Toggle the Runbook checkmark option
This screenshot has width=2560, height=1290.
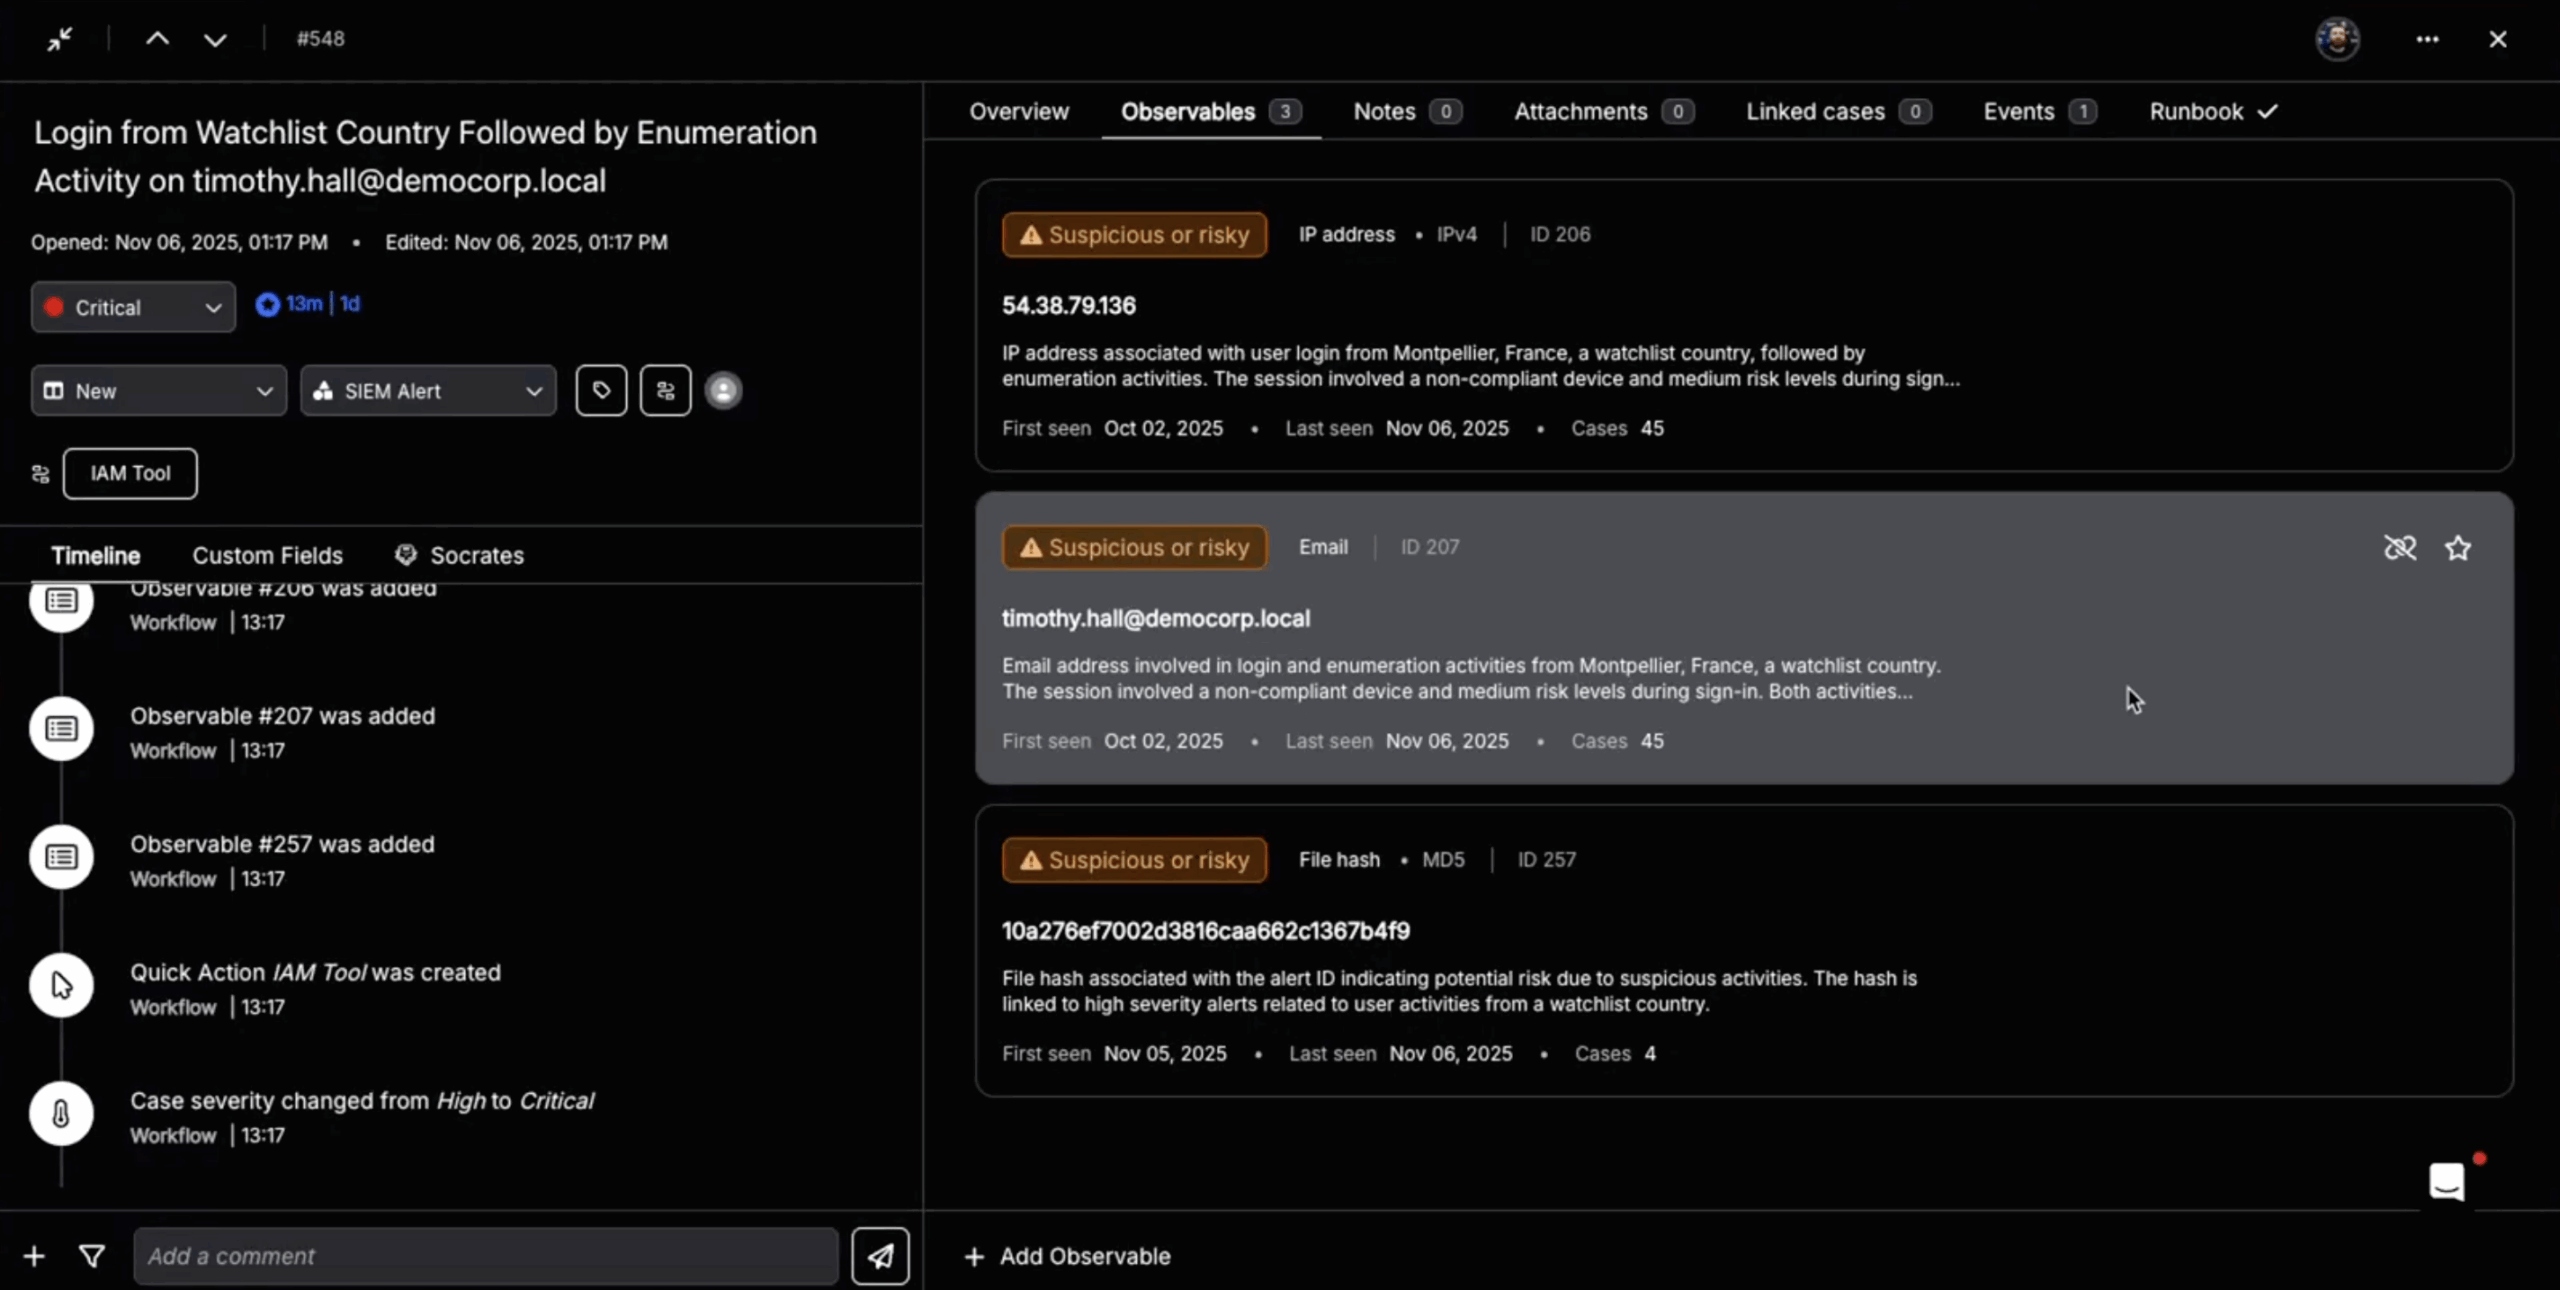[x=2214, y=111]
